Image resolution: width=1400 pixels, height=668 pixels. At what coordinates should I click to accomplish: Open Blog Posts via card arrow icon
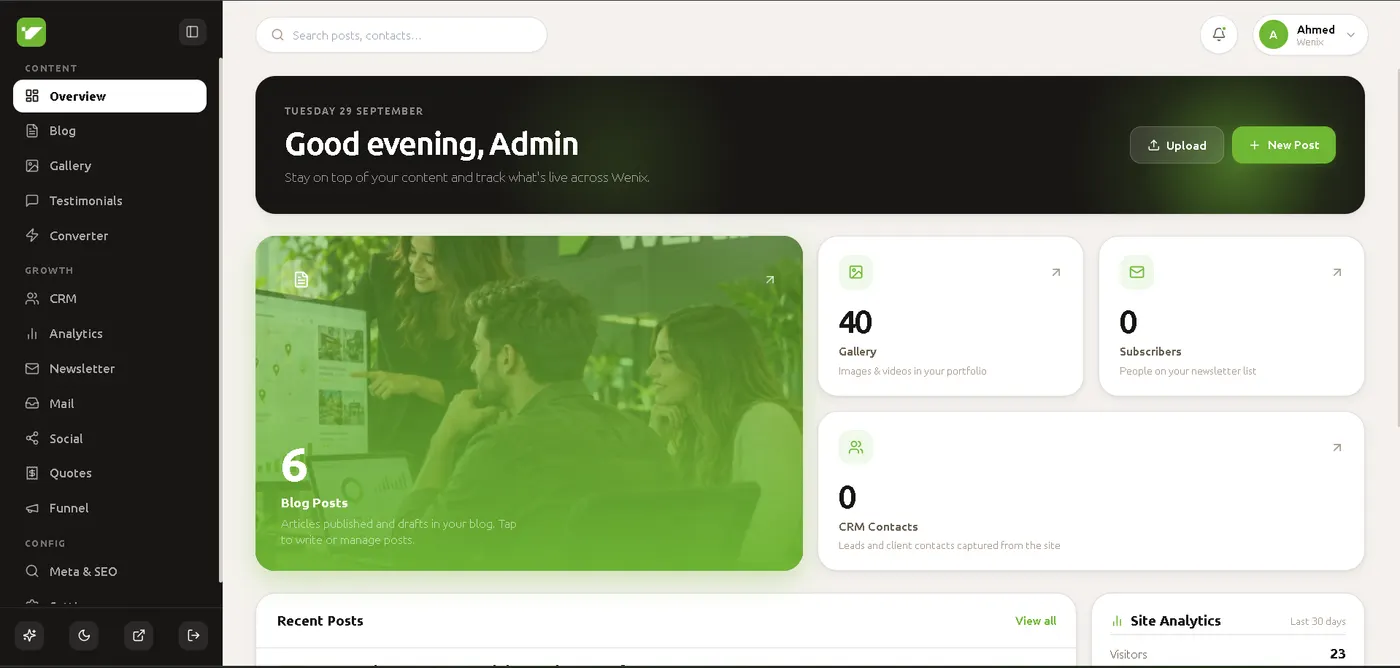(x=770, y=280)
